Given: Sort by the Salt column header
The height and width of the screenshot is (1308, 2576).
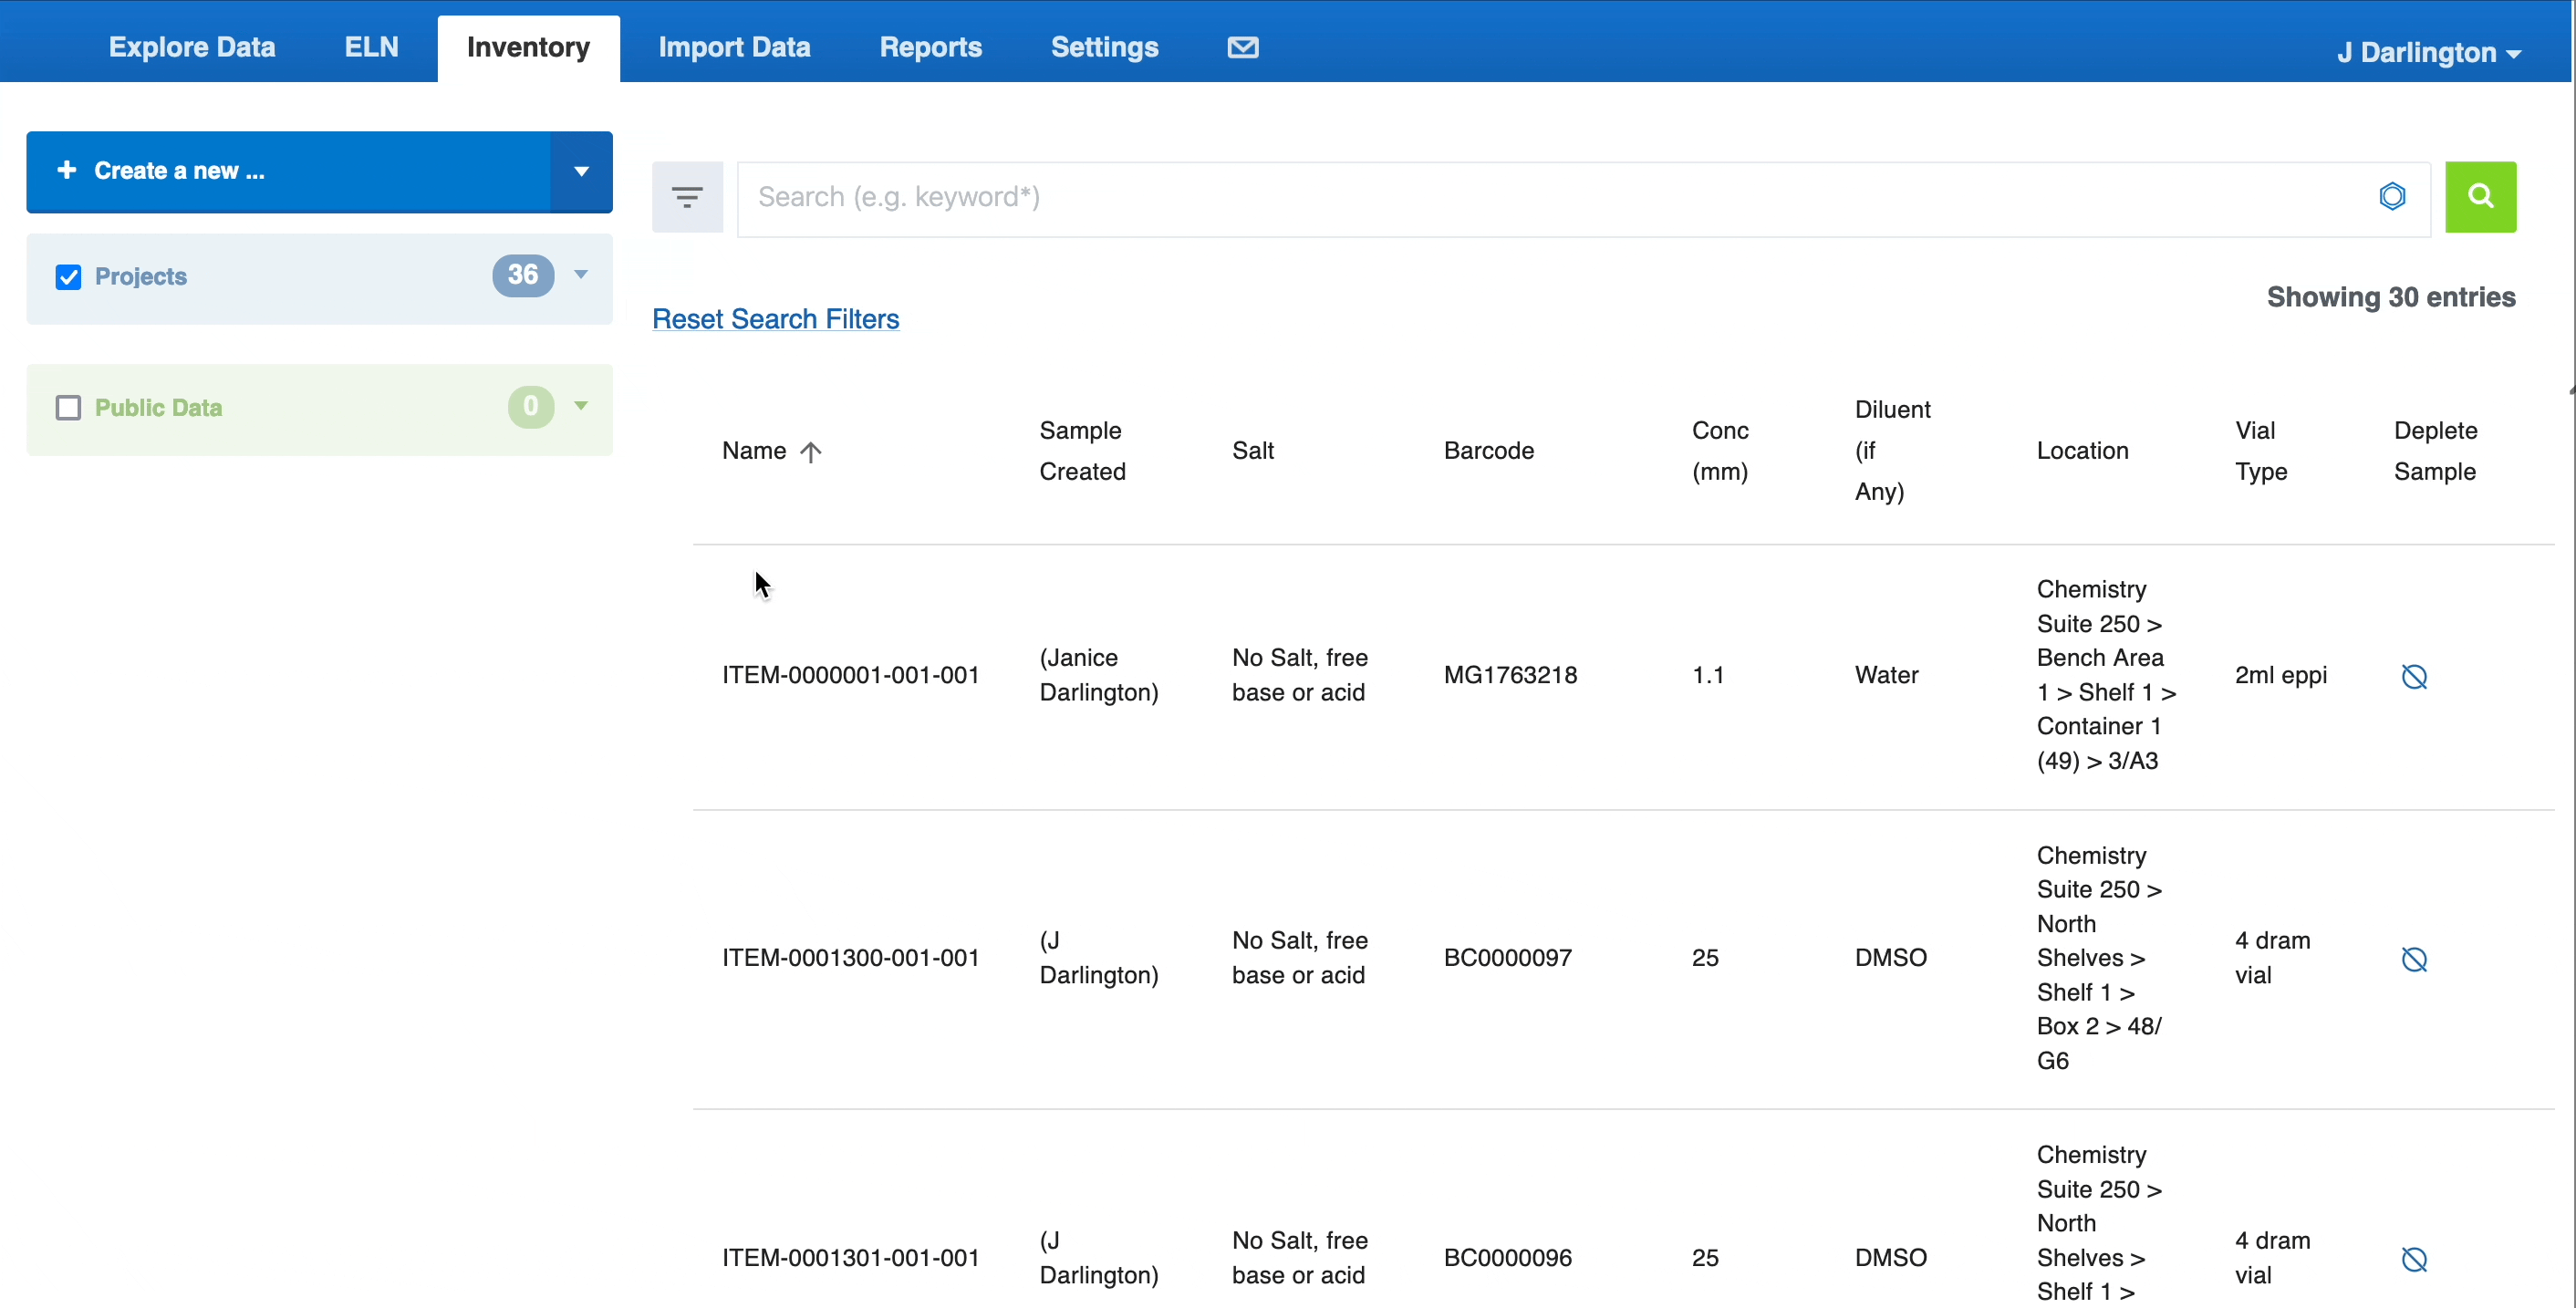Looking at the screenshot, I should click(1252, 451).
